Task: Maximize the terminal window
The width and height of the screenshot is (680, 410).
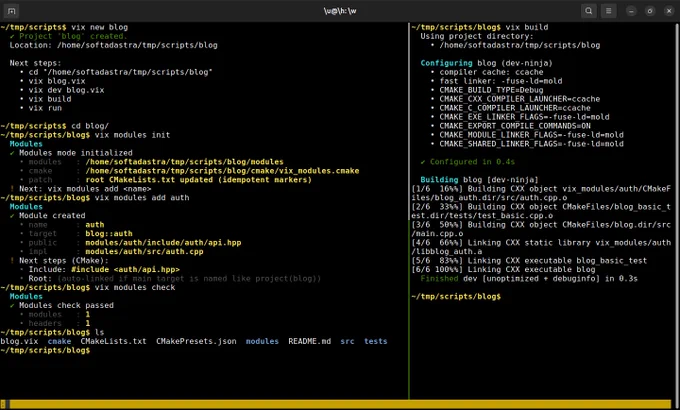Action: (650, 11)
